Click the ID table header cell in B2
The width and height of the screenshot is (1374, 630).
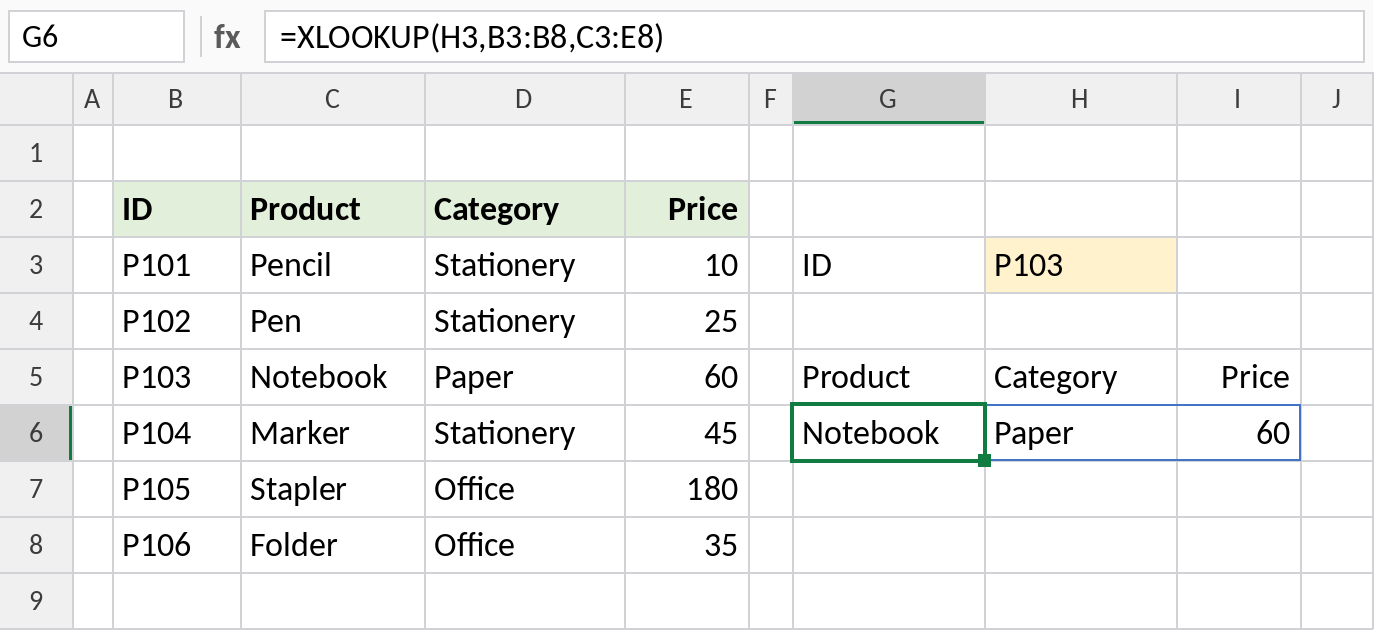click(177, 209)
